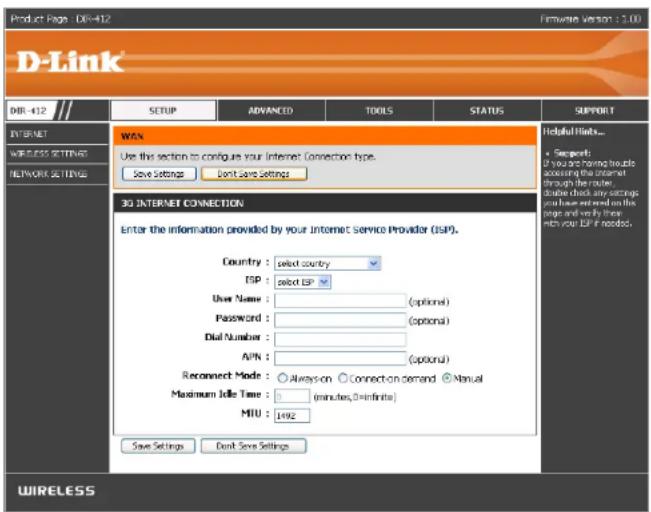Image resolution: width=651 pixels, height=512 pixels.
Task: Switch to the ADVANCED tab
Action: click(271, 110)
